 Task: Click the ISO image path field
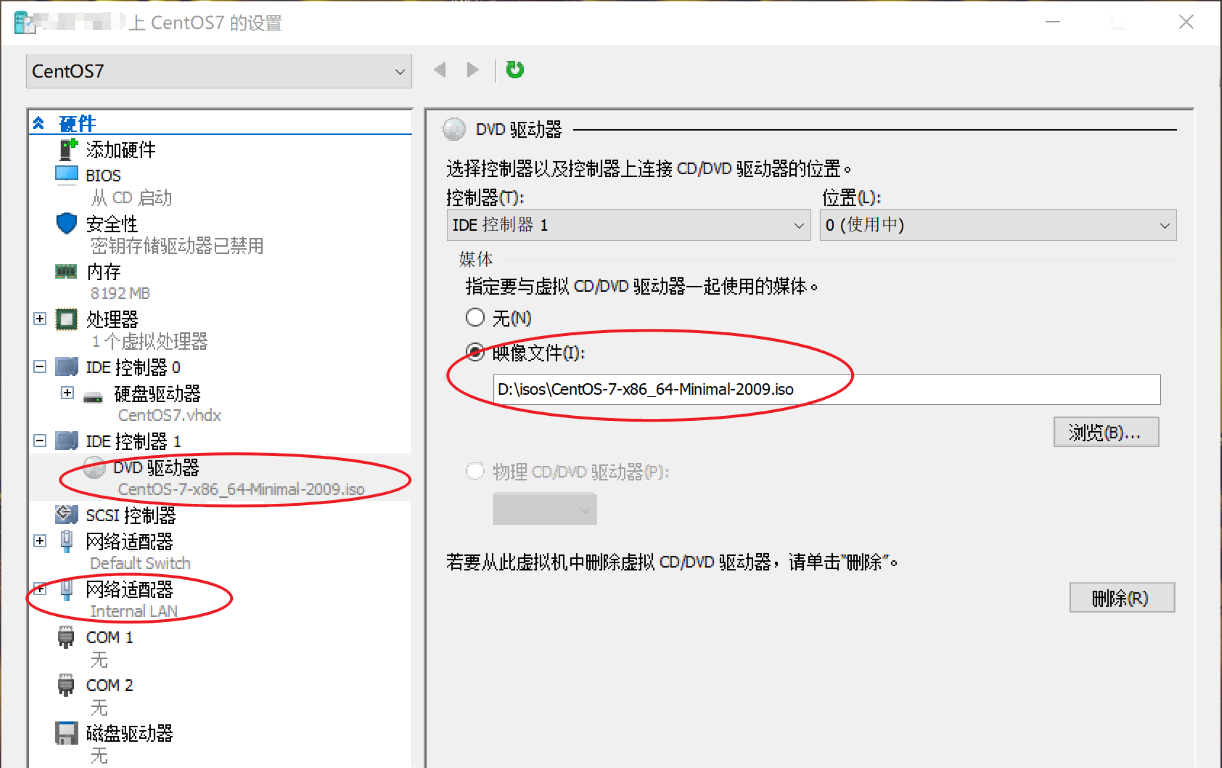tap(824, 389)
